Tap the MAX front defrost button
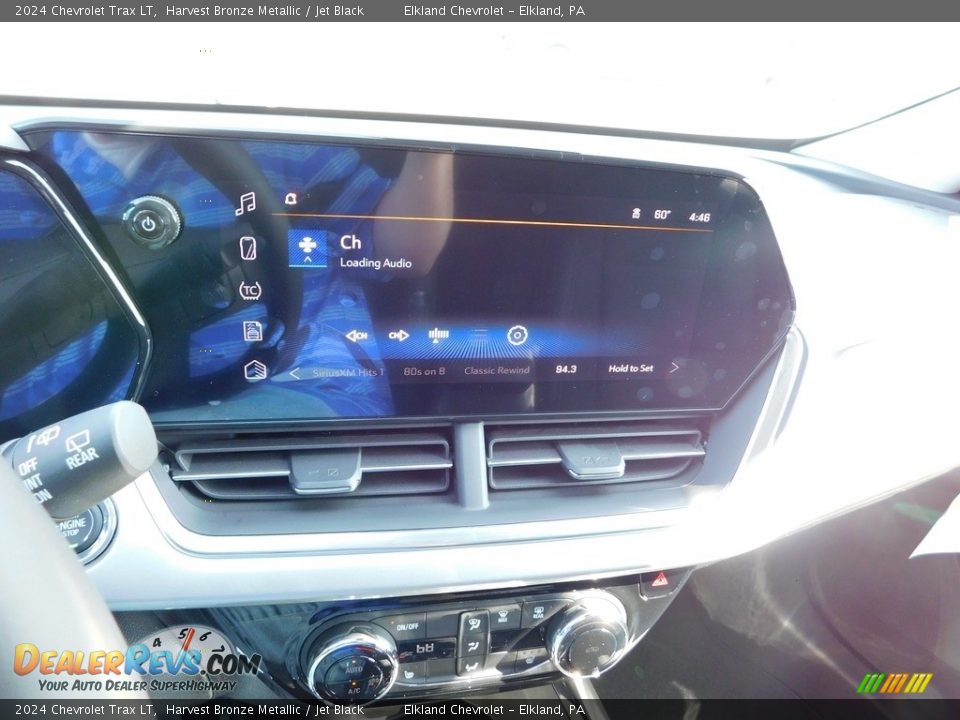The image size is (960, 720). tap(502, 616)
